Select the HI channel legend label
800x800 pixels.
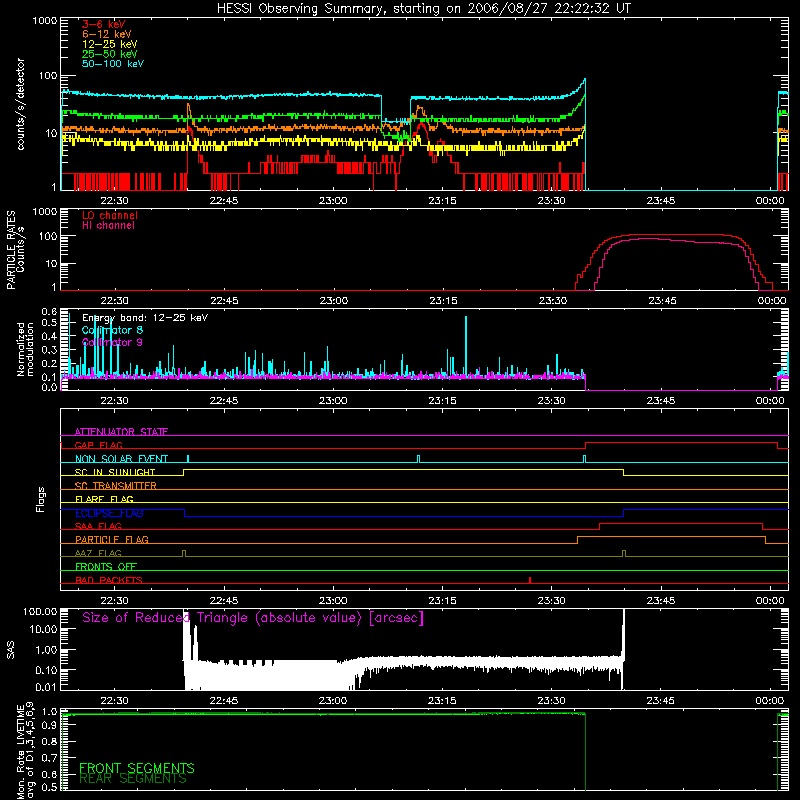point(108,225)
